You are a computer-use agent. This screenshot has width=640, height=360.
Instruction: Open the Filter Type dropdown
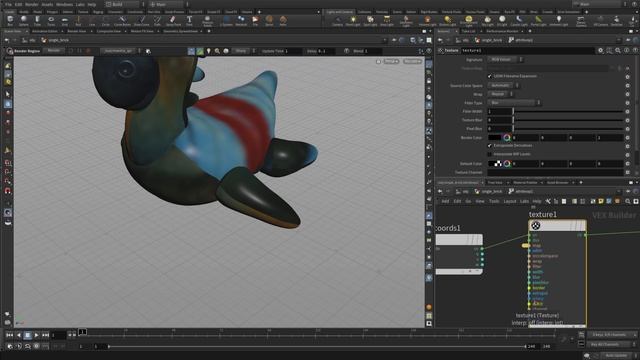coord(514,103)
